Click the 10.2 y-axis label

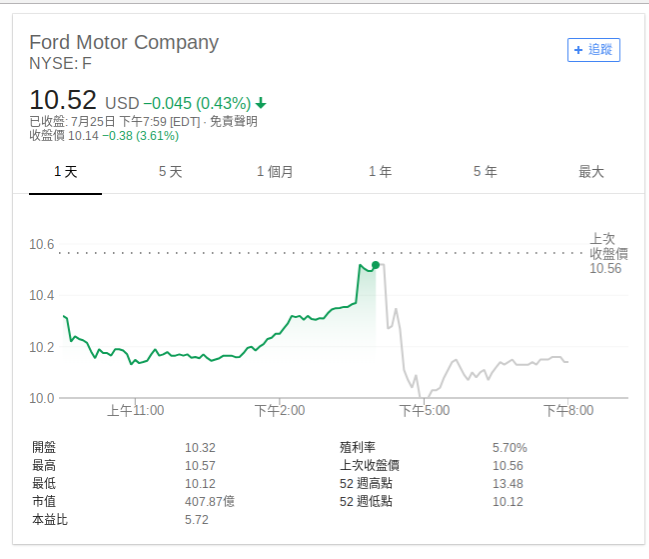pos(41,347)
